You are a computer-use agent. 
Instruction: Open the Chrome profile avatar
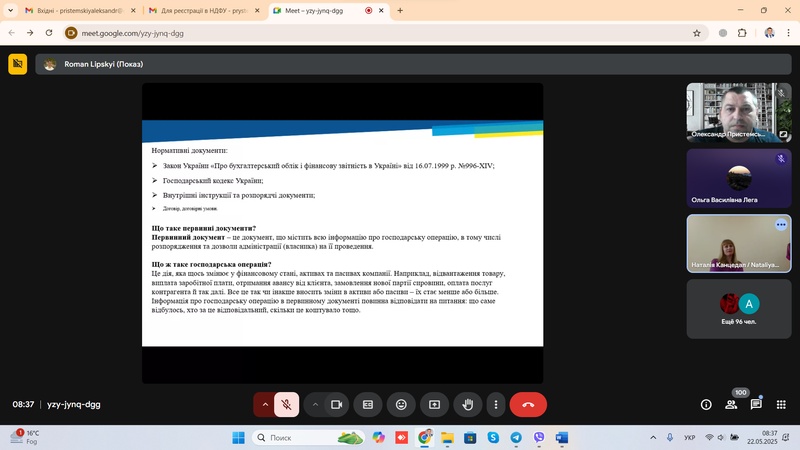[x=769, y=33]
